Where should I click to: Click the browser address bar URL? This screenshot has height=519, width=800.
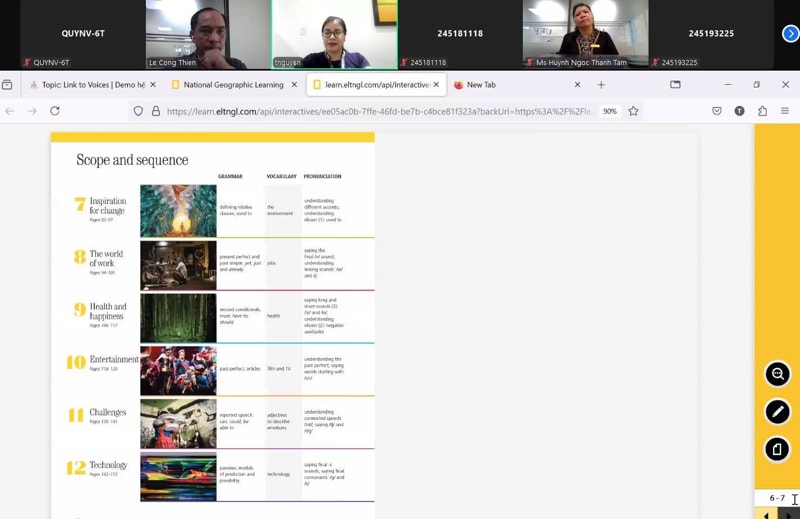370,111
